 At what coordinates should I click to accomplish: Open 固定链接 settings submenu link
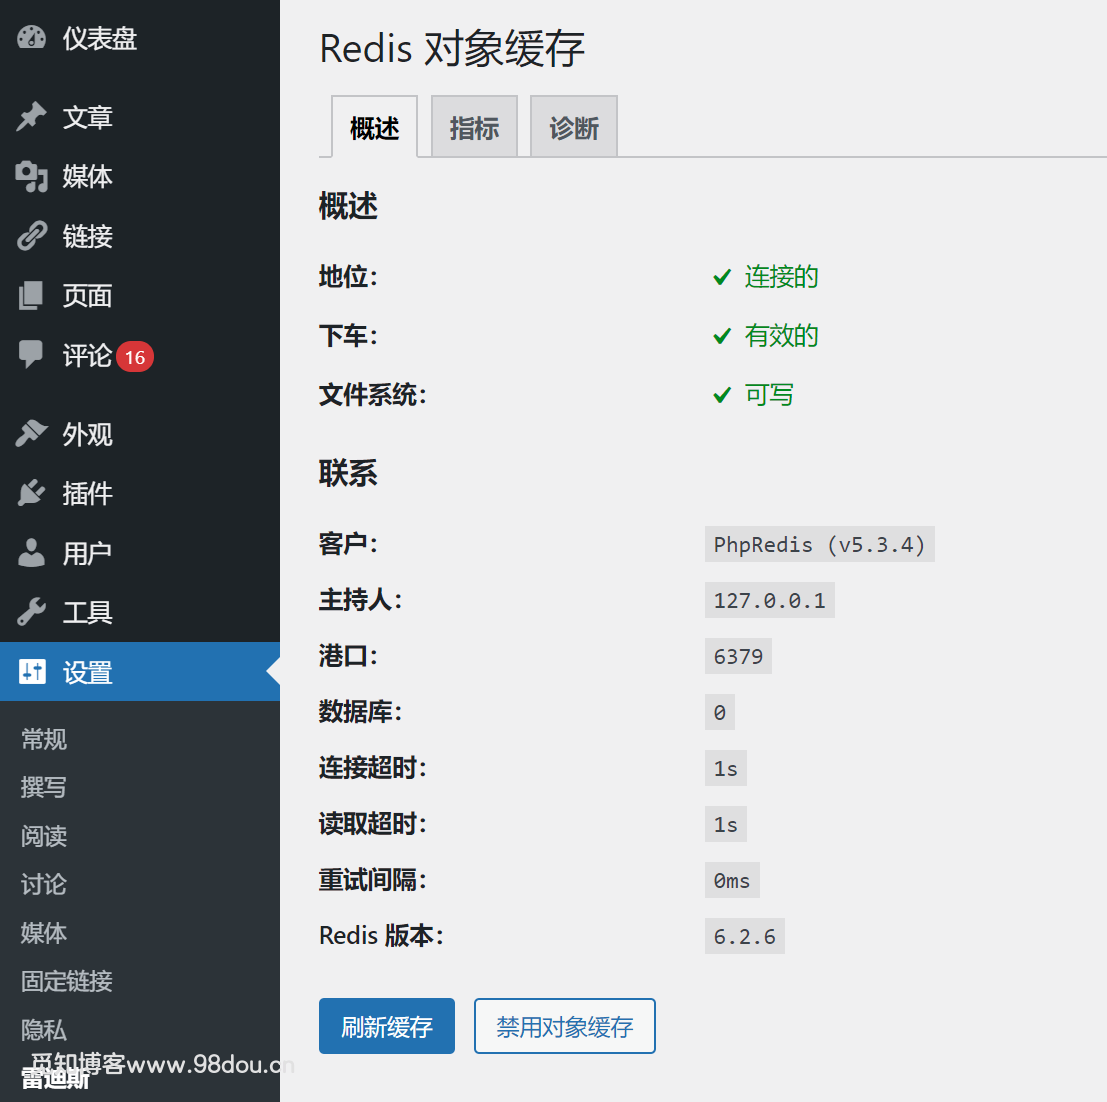point(67,981)
